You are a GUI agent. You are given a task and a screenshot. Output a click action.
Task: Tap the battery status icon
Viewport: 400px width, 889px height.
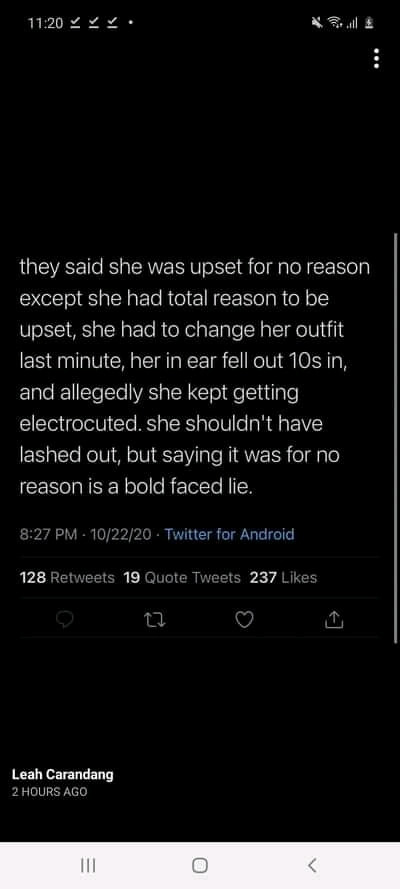[x=369, y=23]
